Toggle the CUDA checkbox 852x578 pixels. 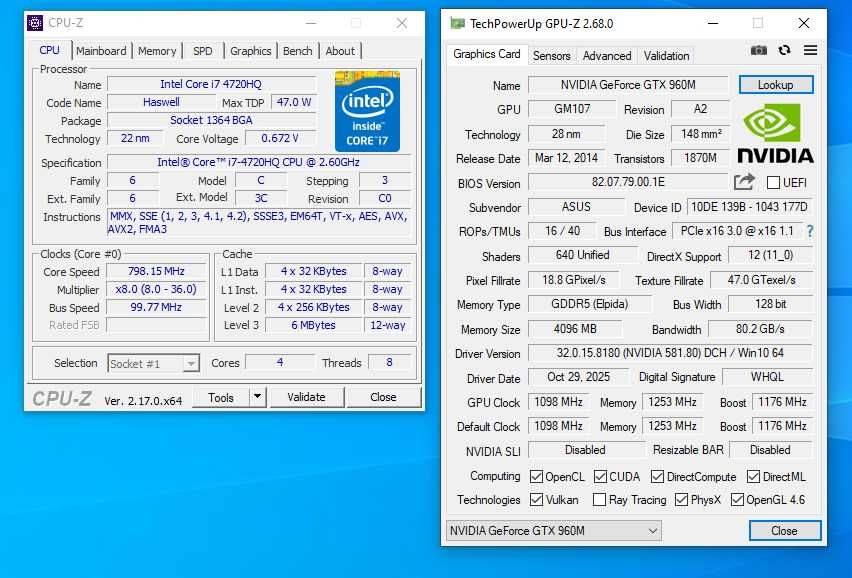coord(600,476)
